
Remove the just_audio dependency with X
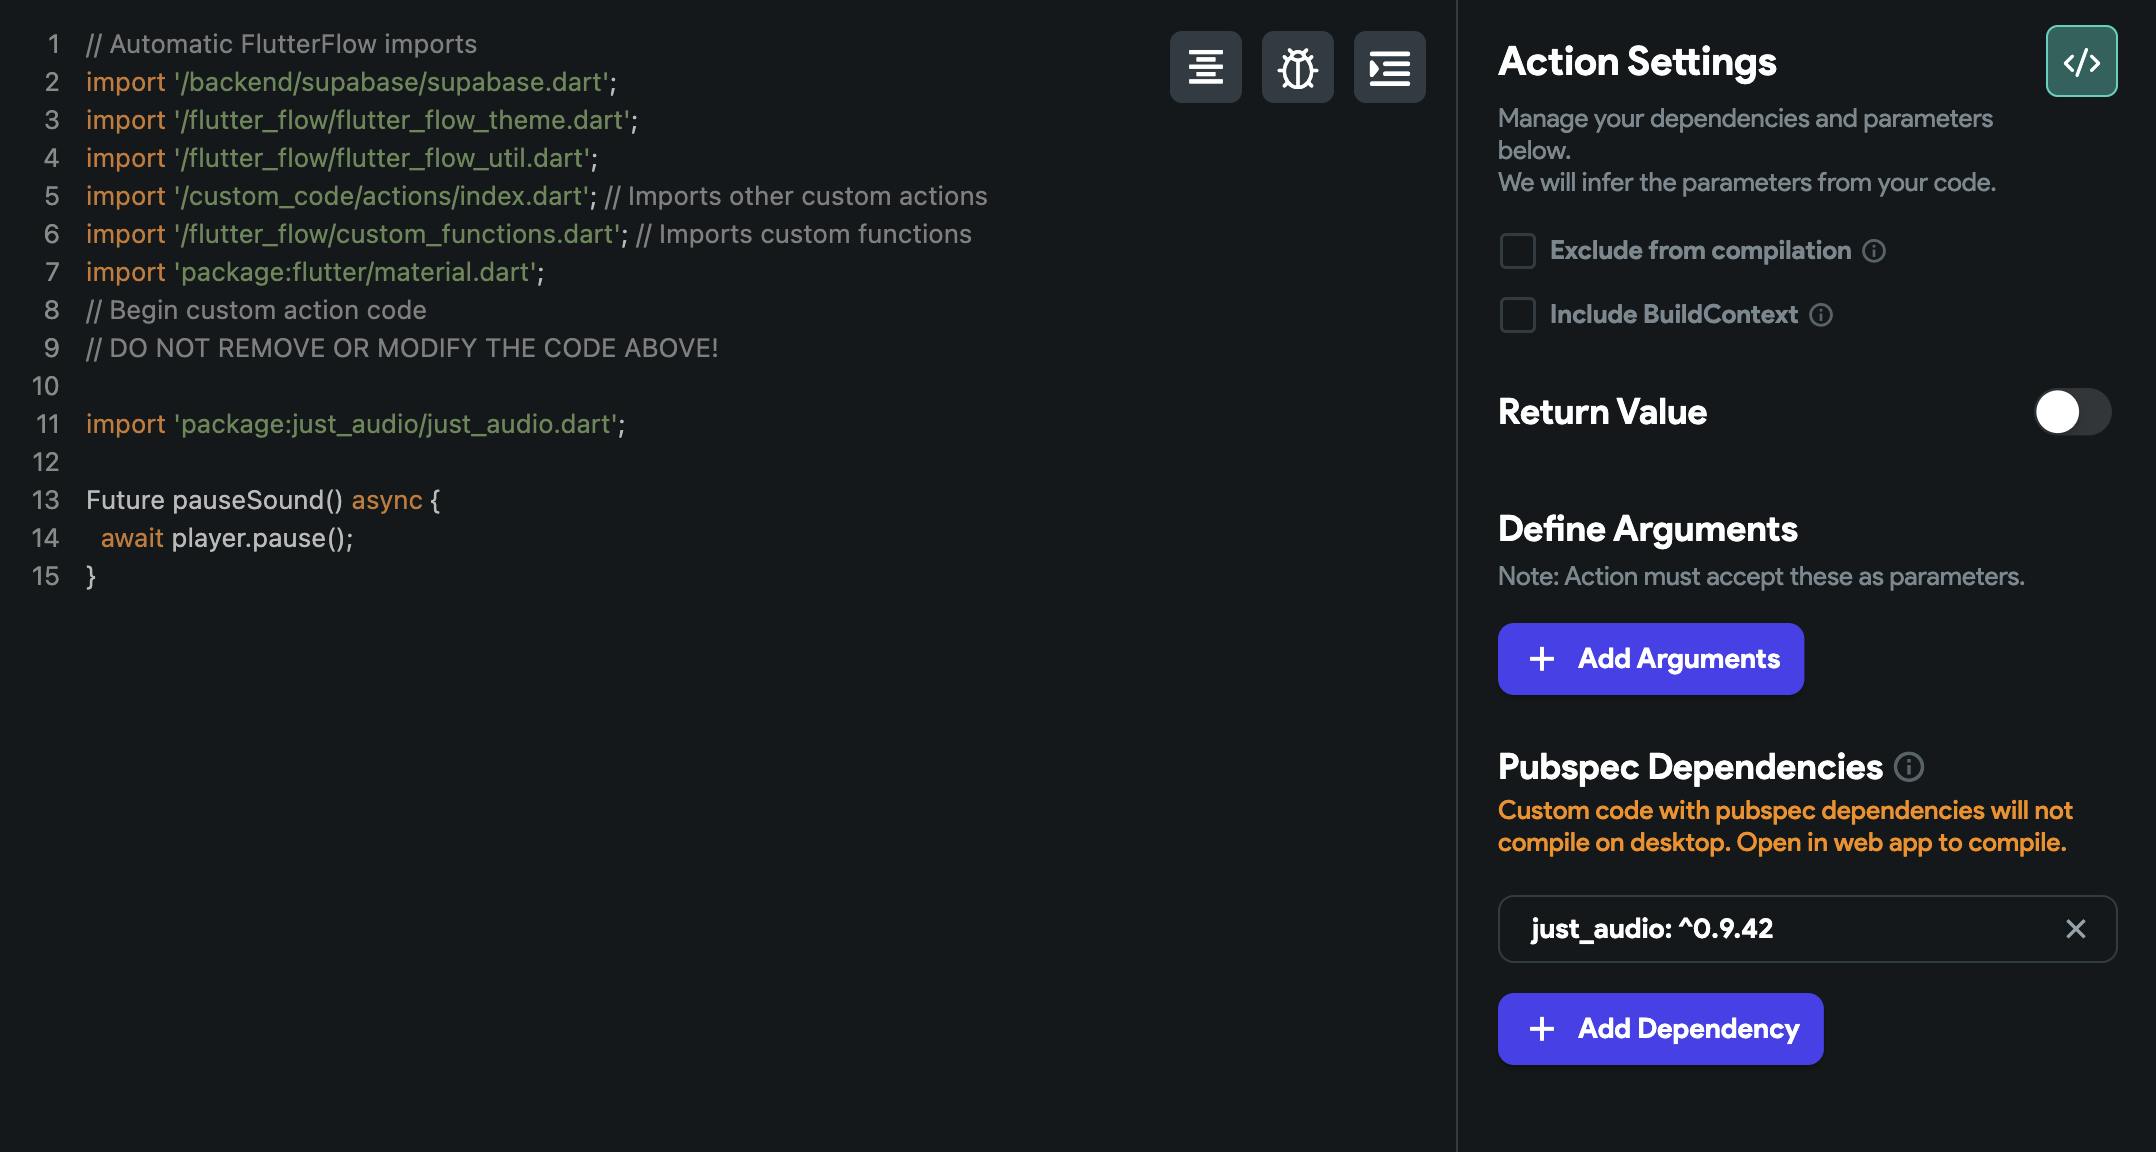tap(2075, 929)
